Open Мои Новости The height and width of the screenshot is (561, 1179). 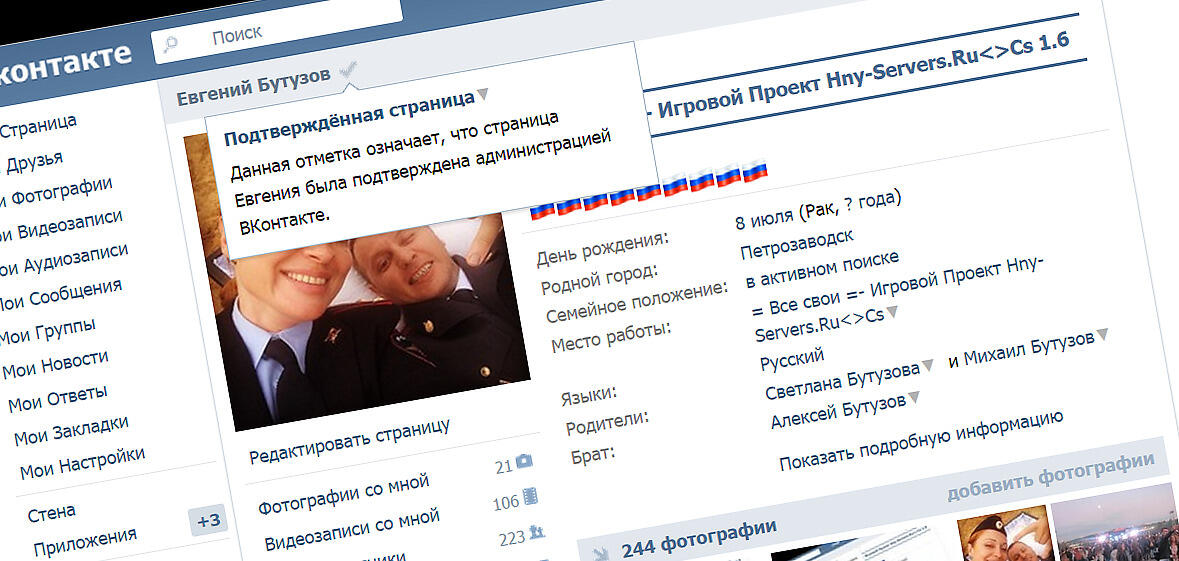[56, 365]
